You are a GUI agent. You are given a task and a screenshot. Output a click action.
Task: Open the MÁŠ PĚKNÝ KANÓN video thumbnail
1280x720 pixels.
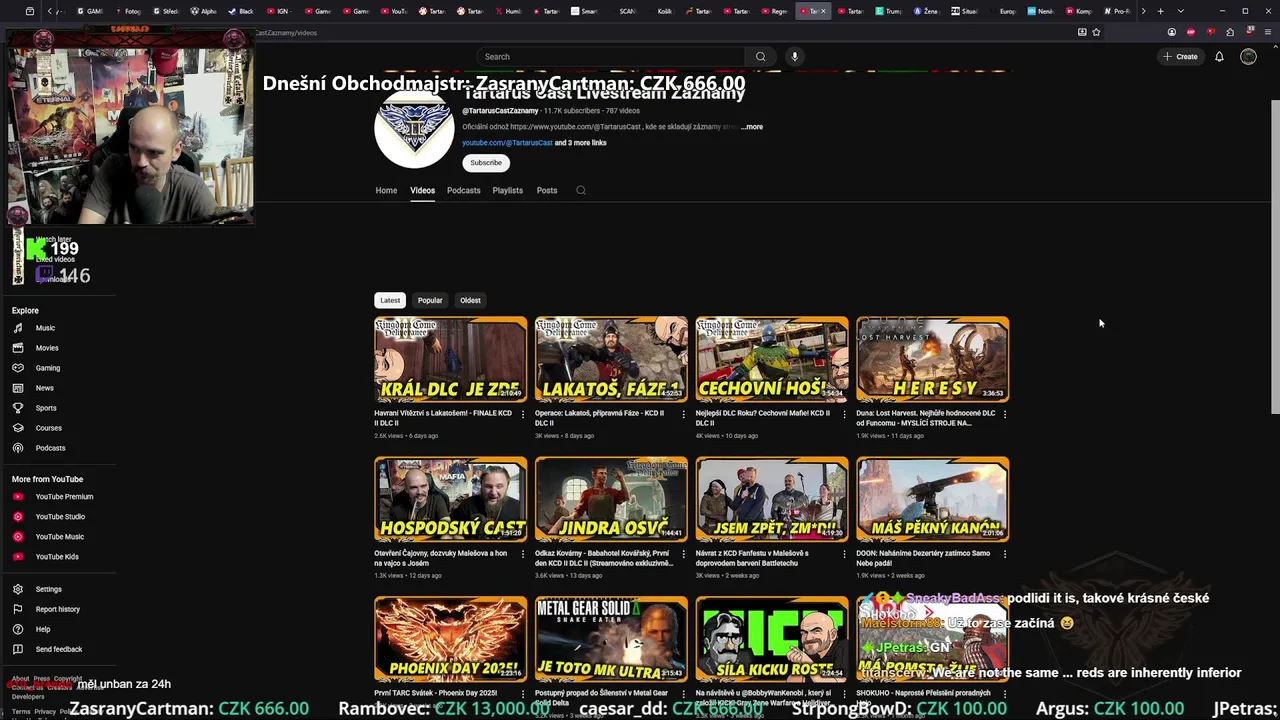(x=933, y=499)
